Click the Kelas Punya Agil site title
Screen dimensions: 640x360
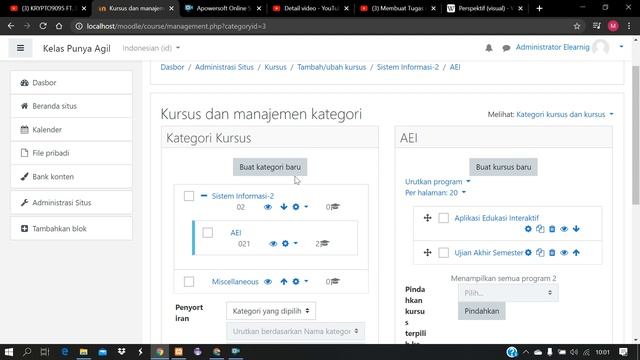tap(77, 49)
